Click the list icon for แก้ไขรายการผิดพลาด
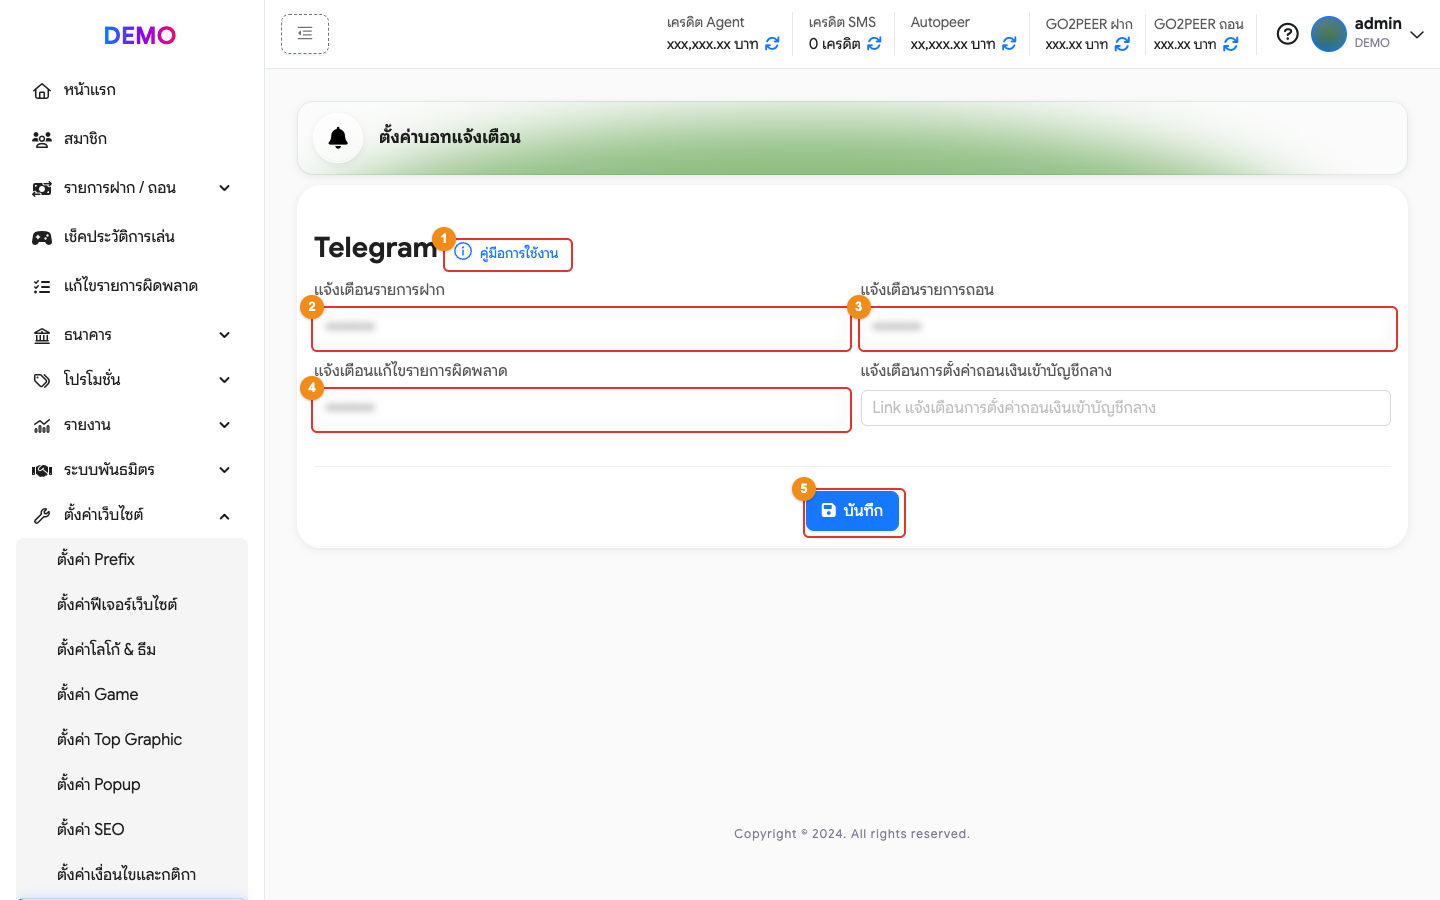This screenshot has width=1440, height=900. point(42,287)
